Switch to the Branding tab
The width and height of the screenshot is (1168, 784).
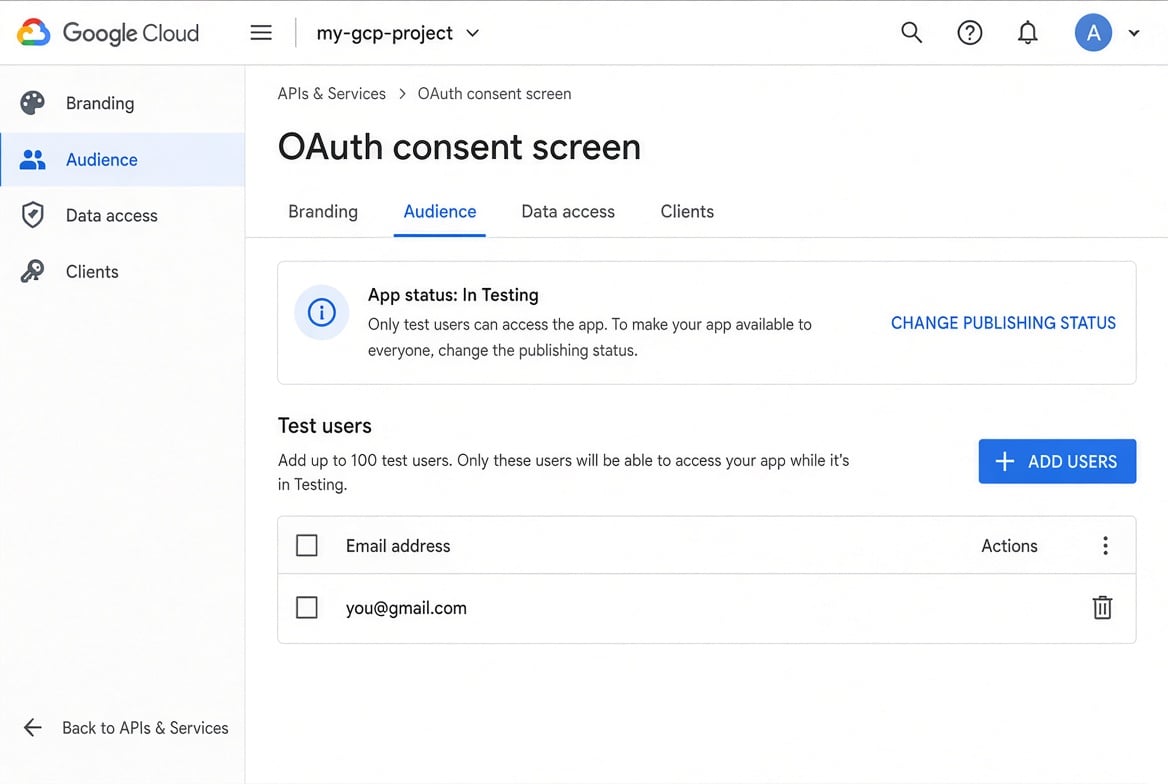pos(323,212)
